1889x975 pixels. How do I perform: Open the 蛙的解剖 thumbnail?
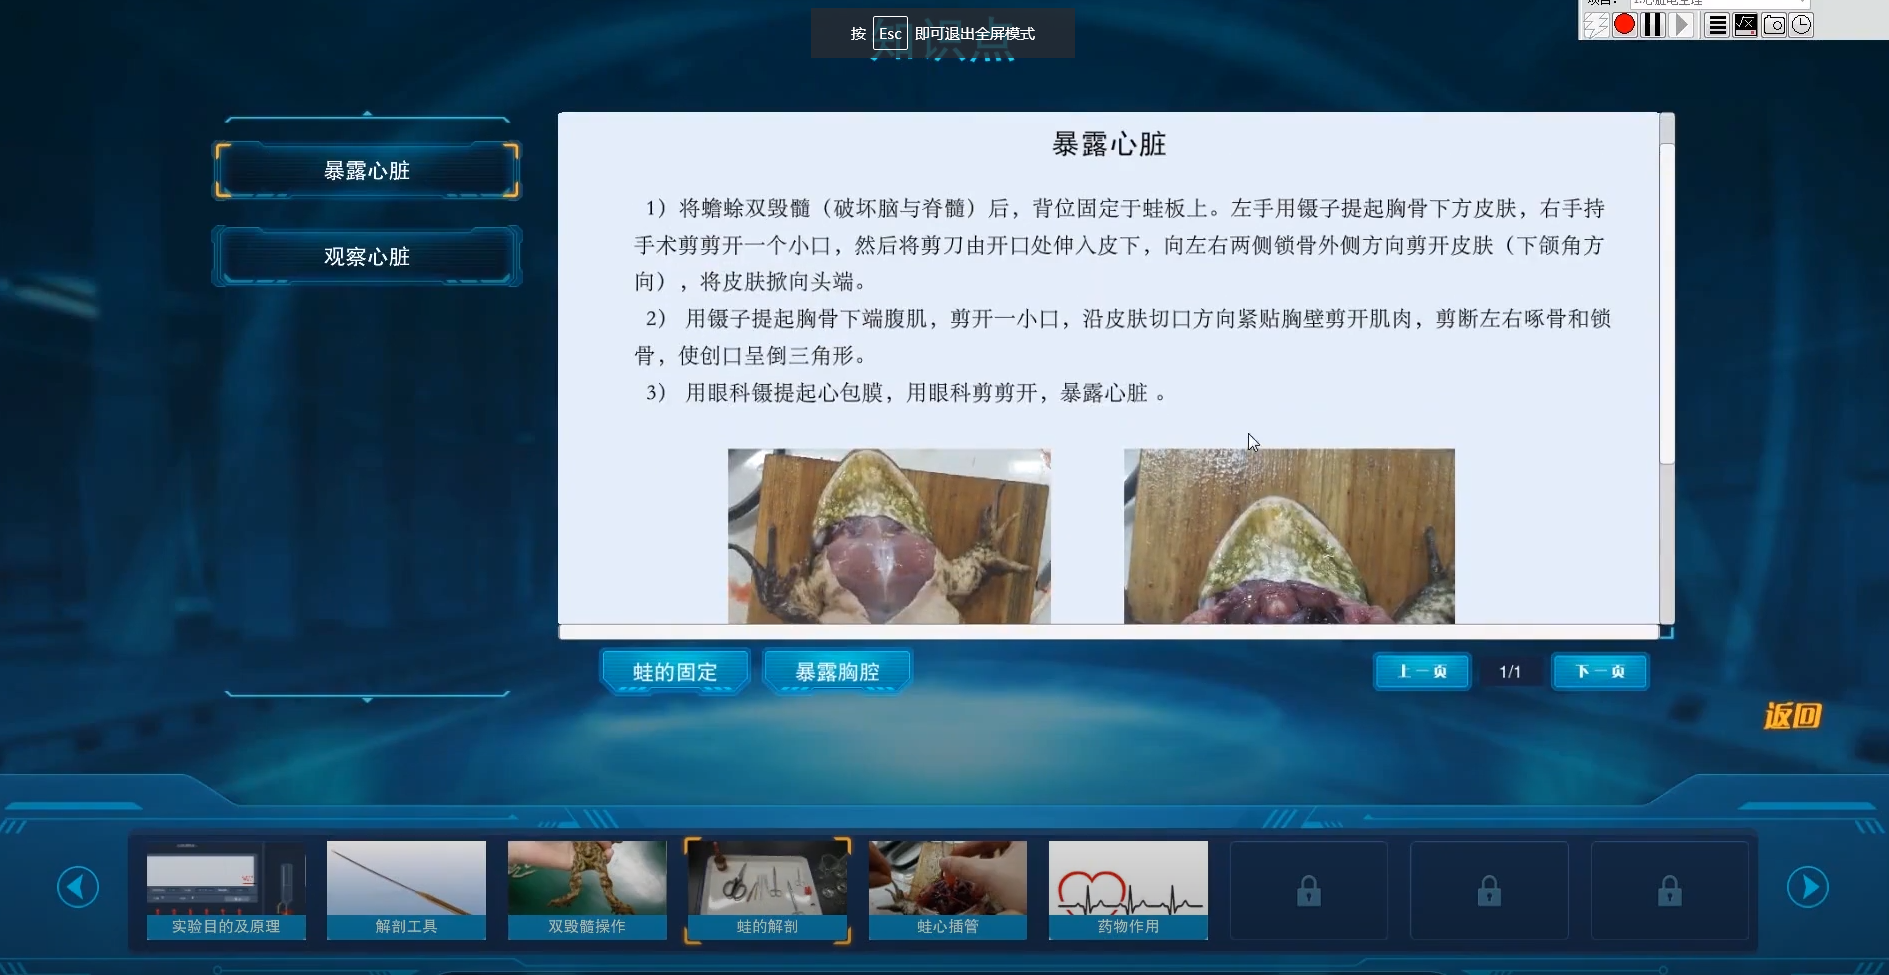click(767, 890)
